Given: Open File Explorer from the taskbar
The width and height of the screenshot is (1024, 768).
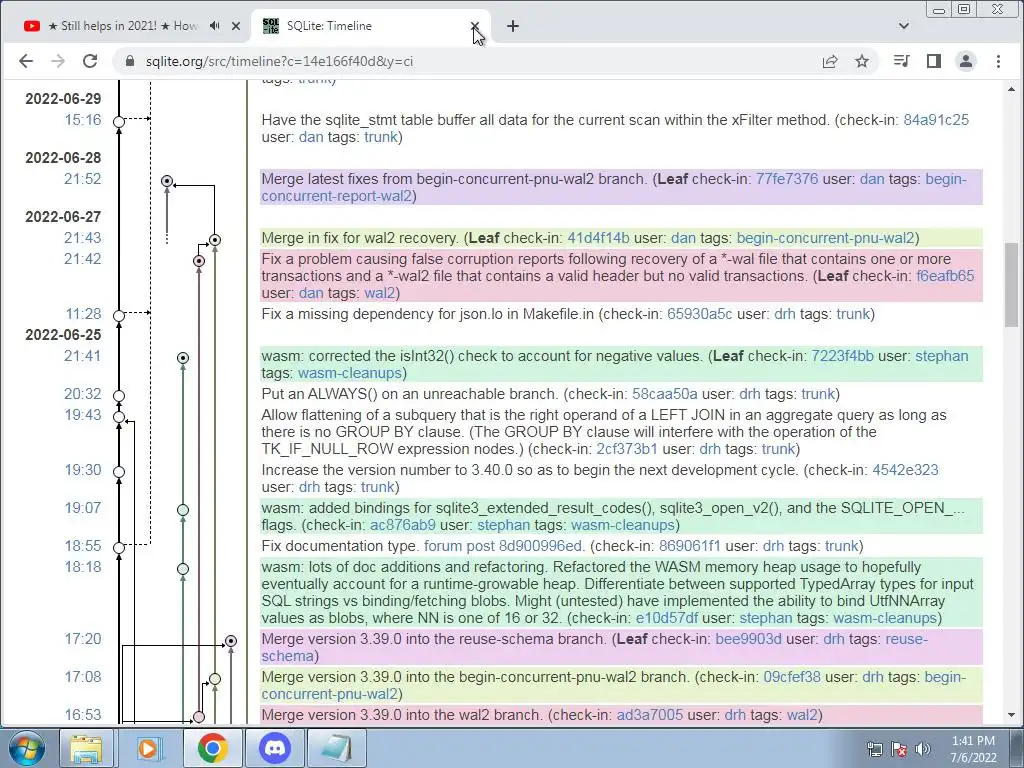Looking at the screenshot, I should point(86,748).
